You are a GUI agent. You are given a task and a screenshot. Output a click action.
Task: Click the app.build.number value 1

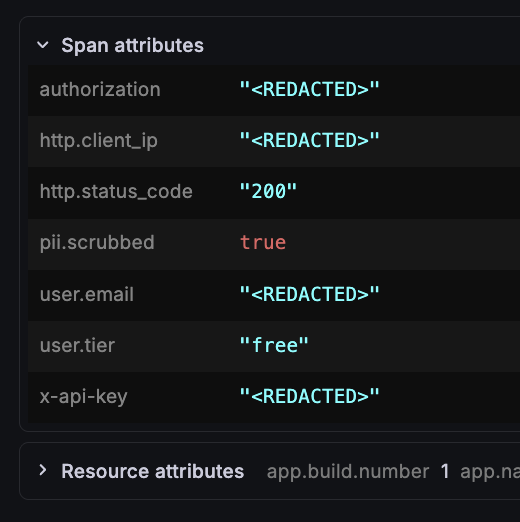coord(445,471)
